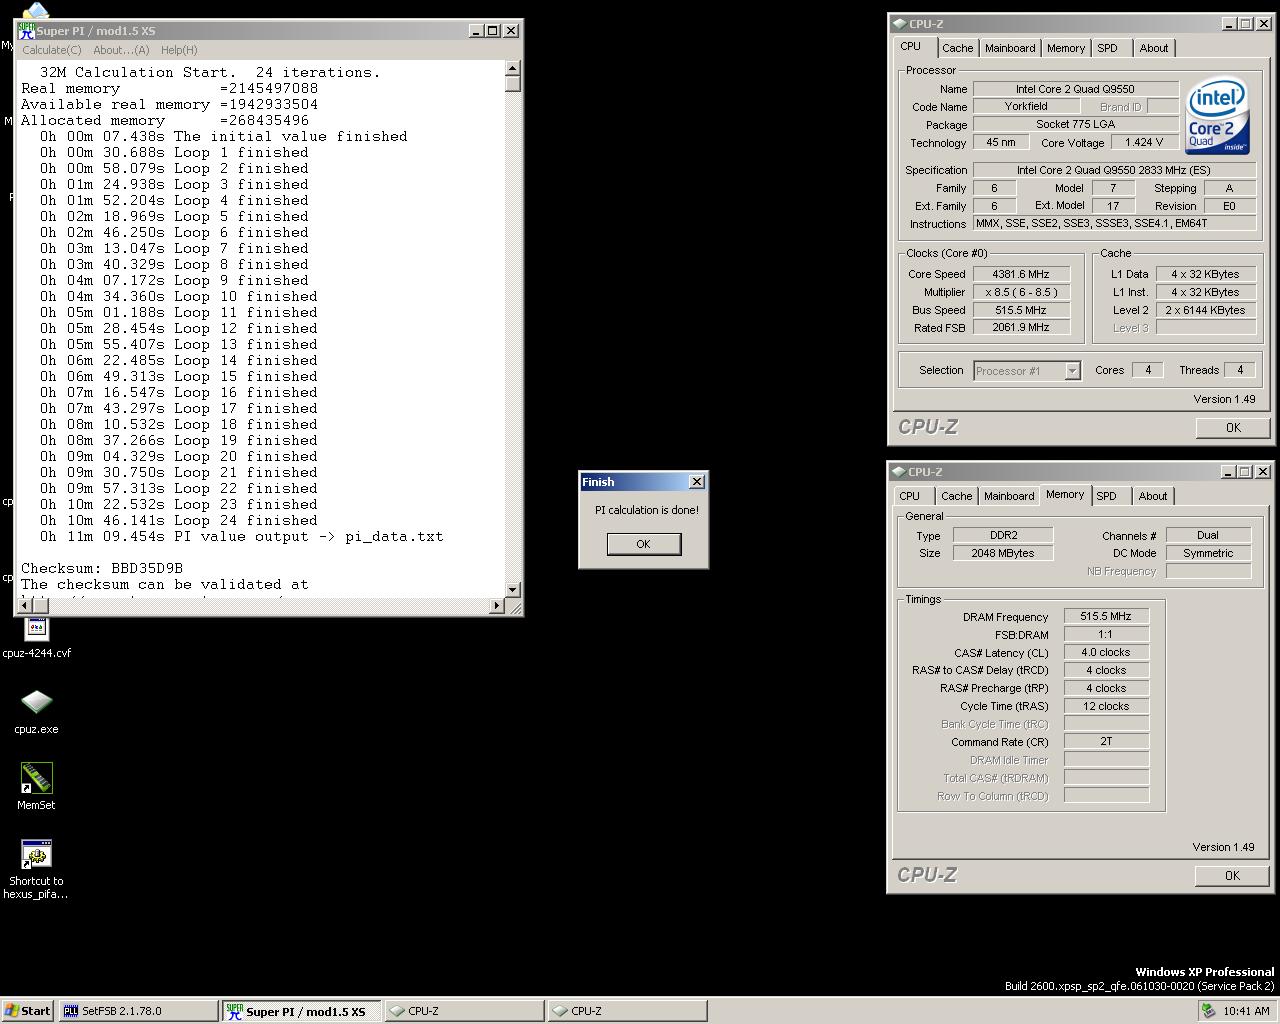Click the second CPU-Z taskbar button
This screenshot has height=1024, width=1280.
click(627, 1011)
